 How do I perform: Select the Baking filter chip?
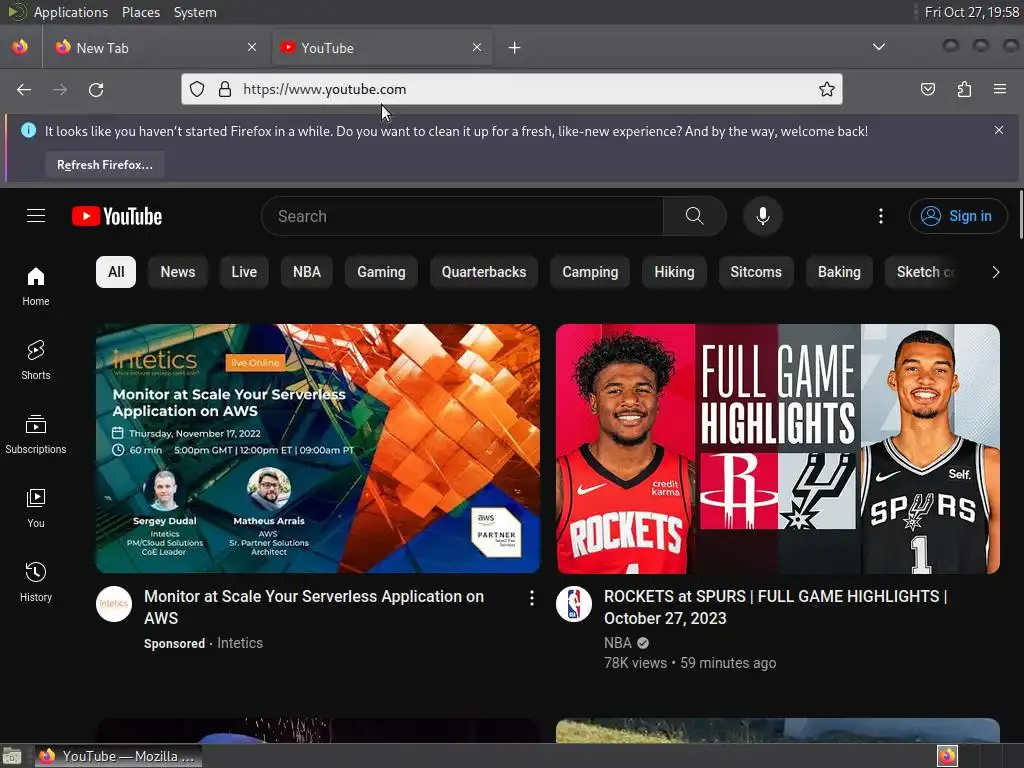pos(839,272)
